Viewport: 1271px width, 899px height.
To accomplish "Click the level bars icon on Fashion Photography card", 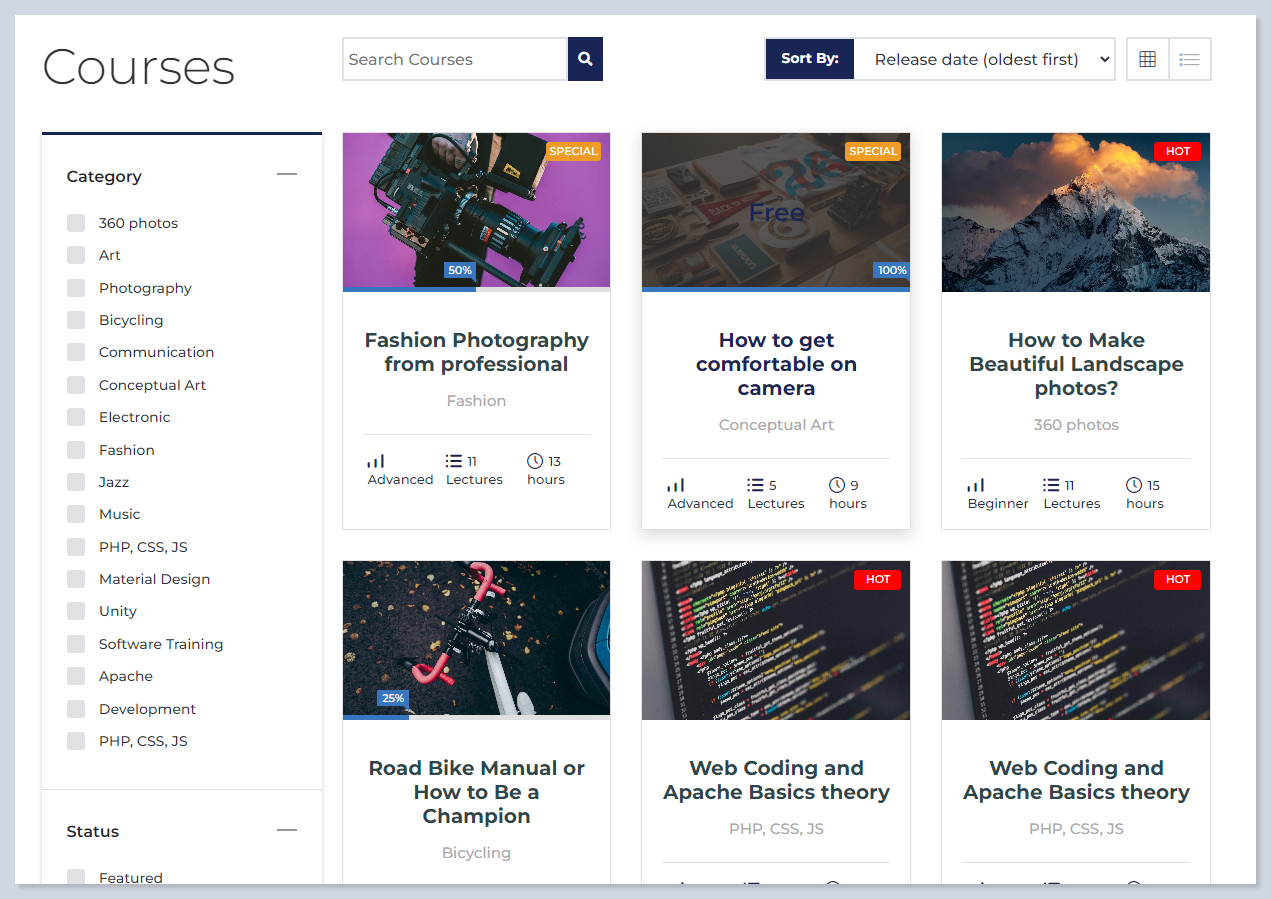I will click(376, 461).
